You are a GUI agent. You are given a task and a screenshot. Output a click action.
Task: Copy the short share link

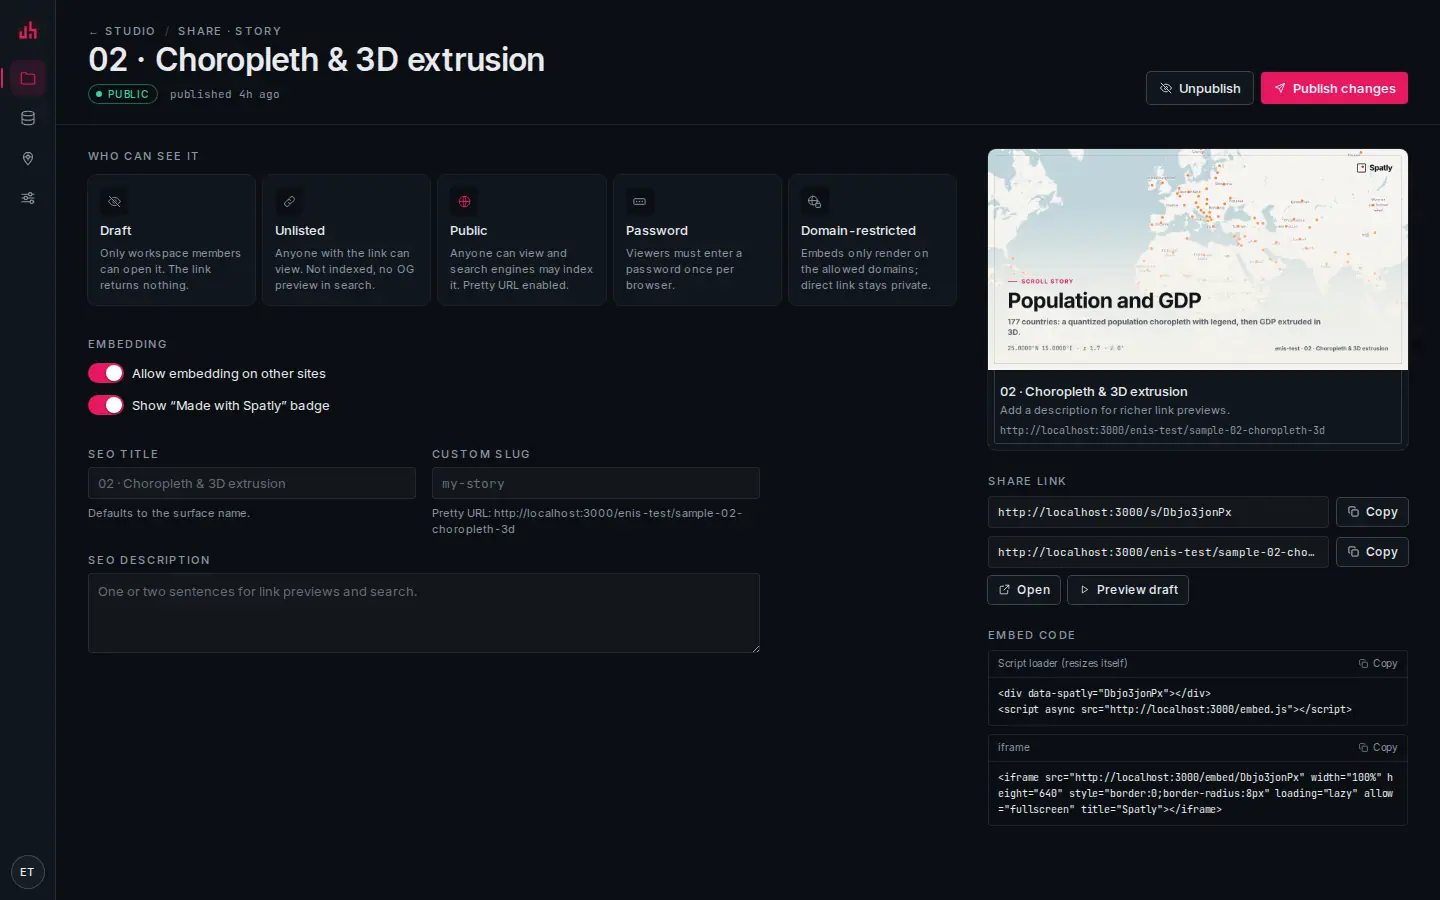point(1372,512)
